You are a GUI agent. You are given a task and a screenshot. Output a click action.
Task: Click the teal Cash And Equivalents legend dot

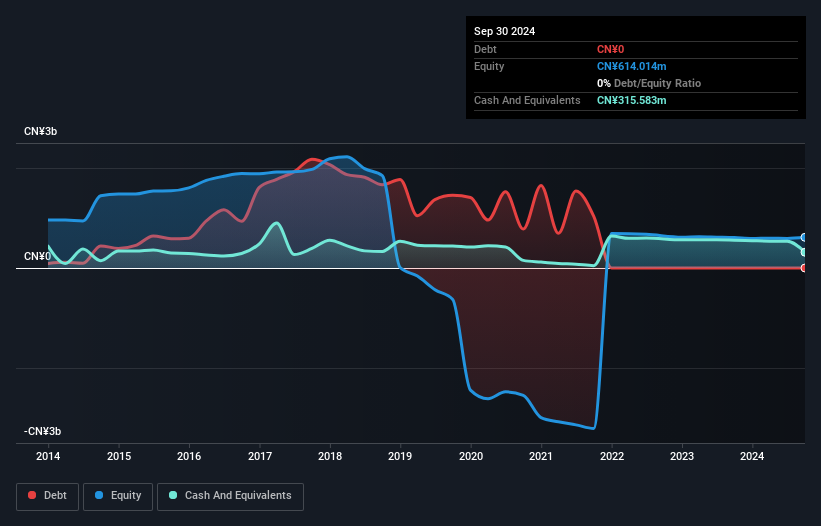[173, 495]
